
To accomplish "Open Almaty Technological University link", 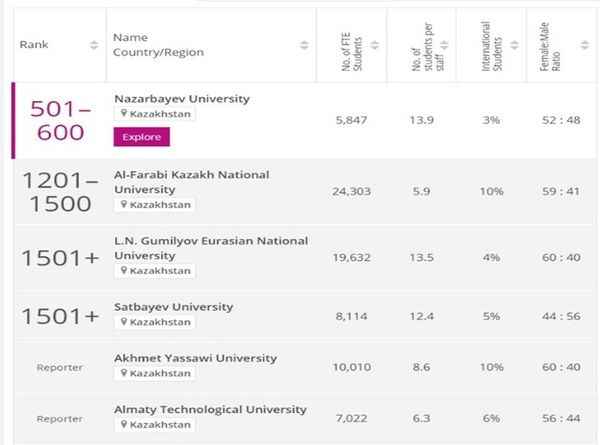I will pos(210,409).
